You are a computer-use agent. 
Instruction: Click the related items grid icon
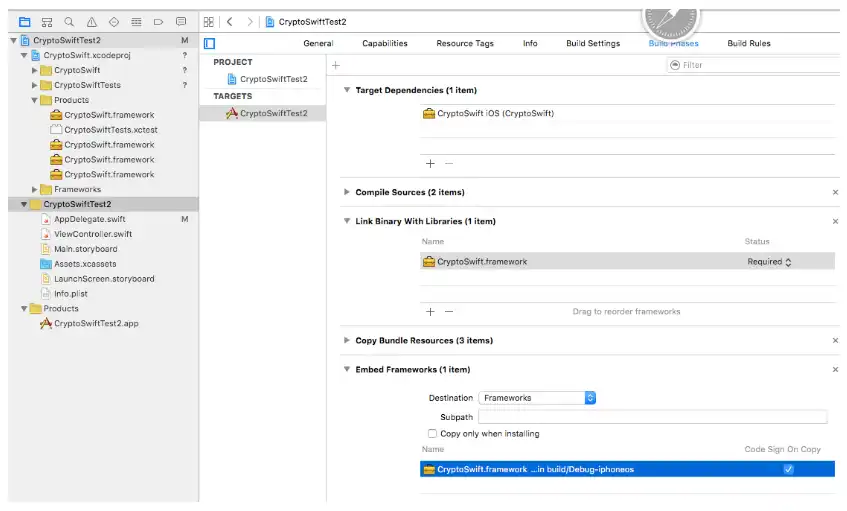click(208, 21)
